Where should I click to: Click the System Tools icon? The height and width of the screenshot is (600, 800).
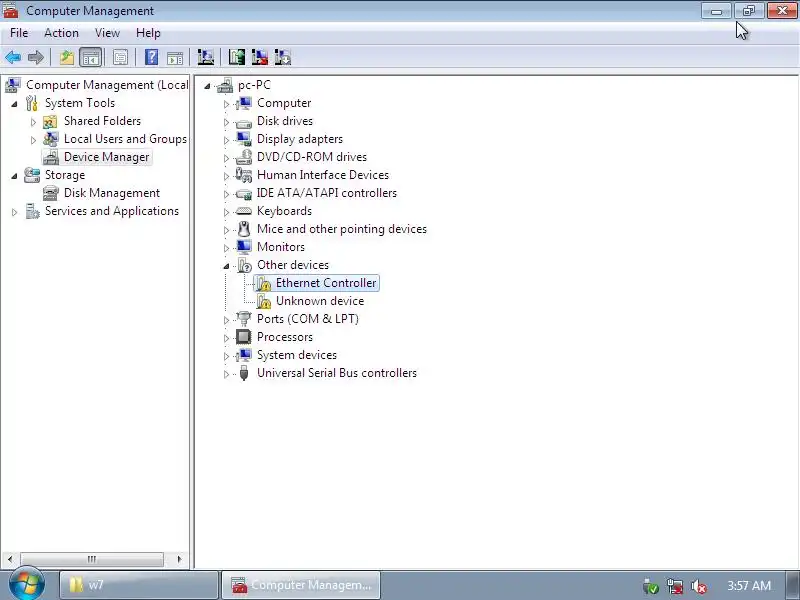32,103
